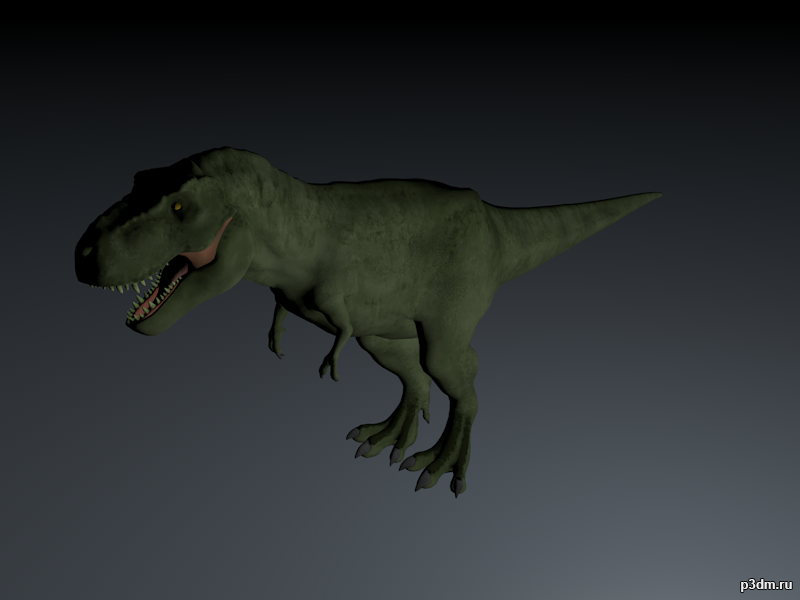Click the far foot's dewclaw spur

click(x=425, y=416)
